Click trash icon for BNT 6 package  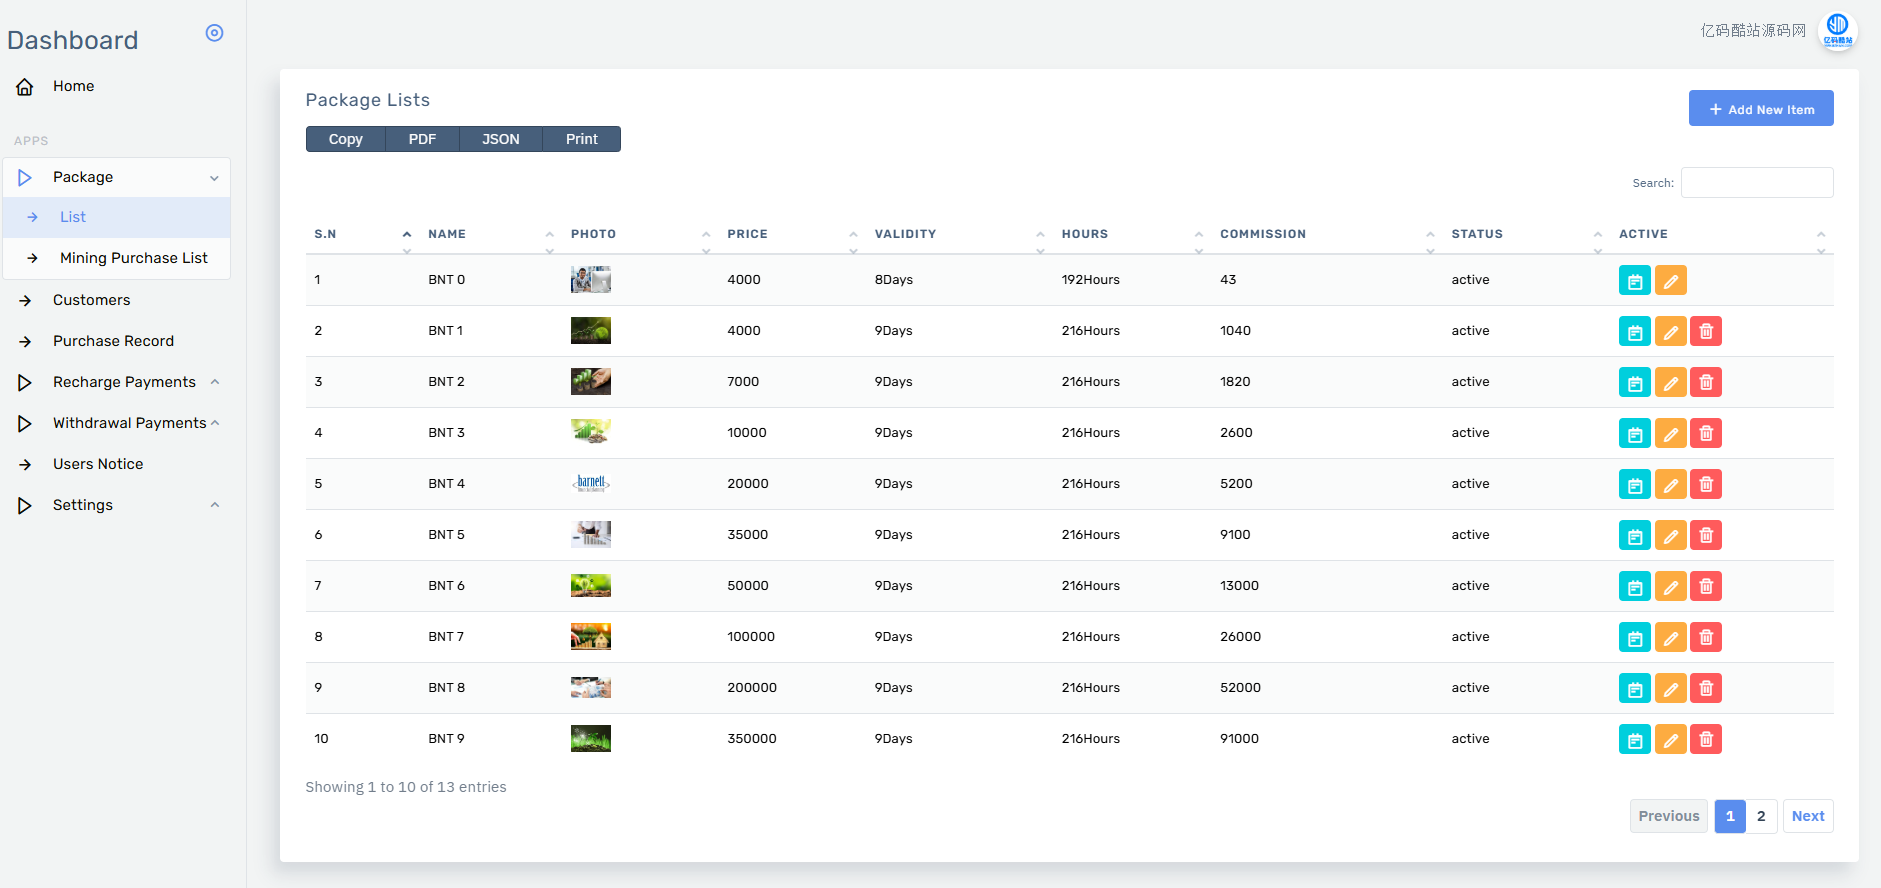(x=1706, y=587)
